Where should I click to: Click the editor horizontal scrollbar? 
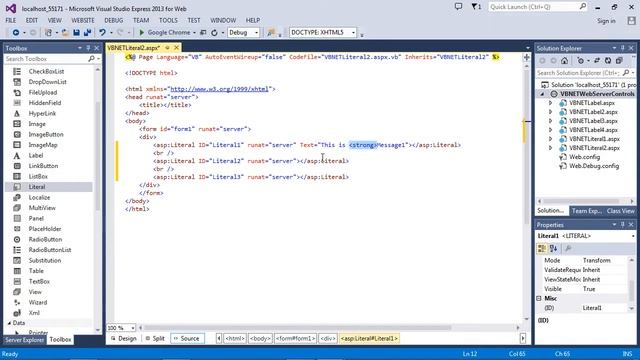(298, 327)
